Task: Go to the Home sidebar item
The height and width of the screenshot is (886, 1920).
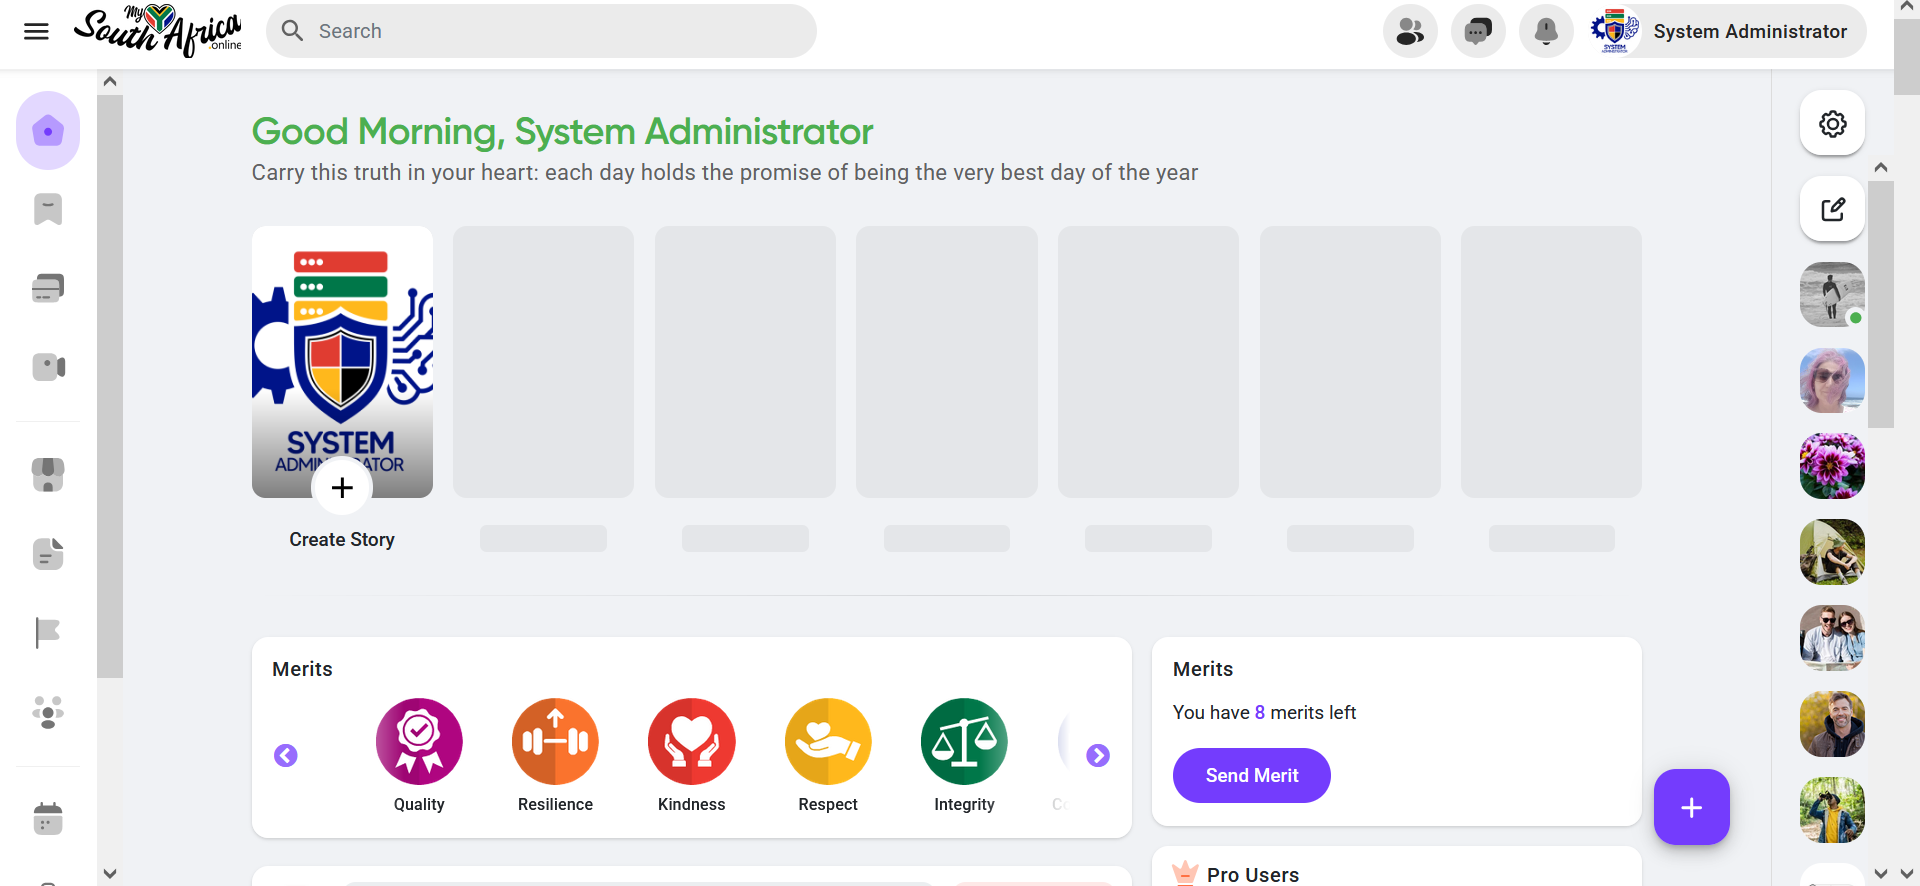Action: [x=48, y=131]
